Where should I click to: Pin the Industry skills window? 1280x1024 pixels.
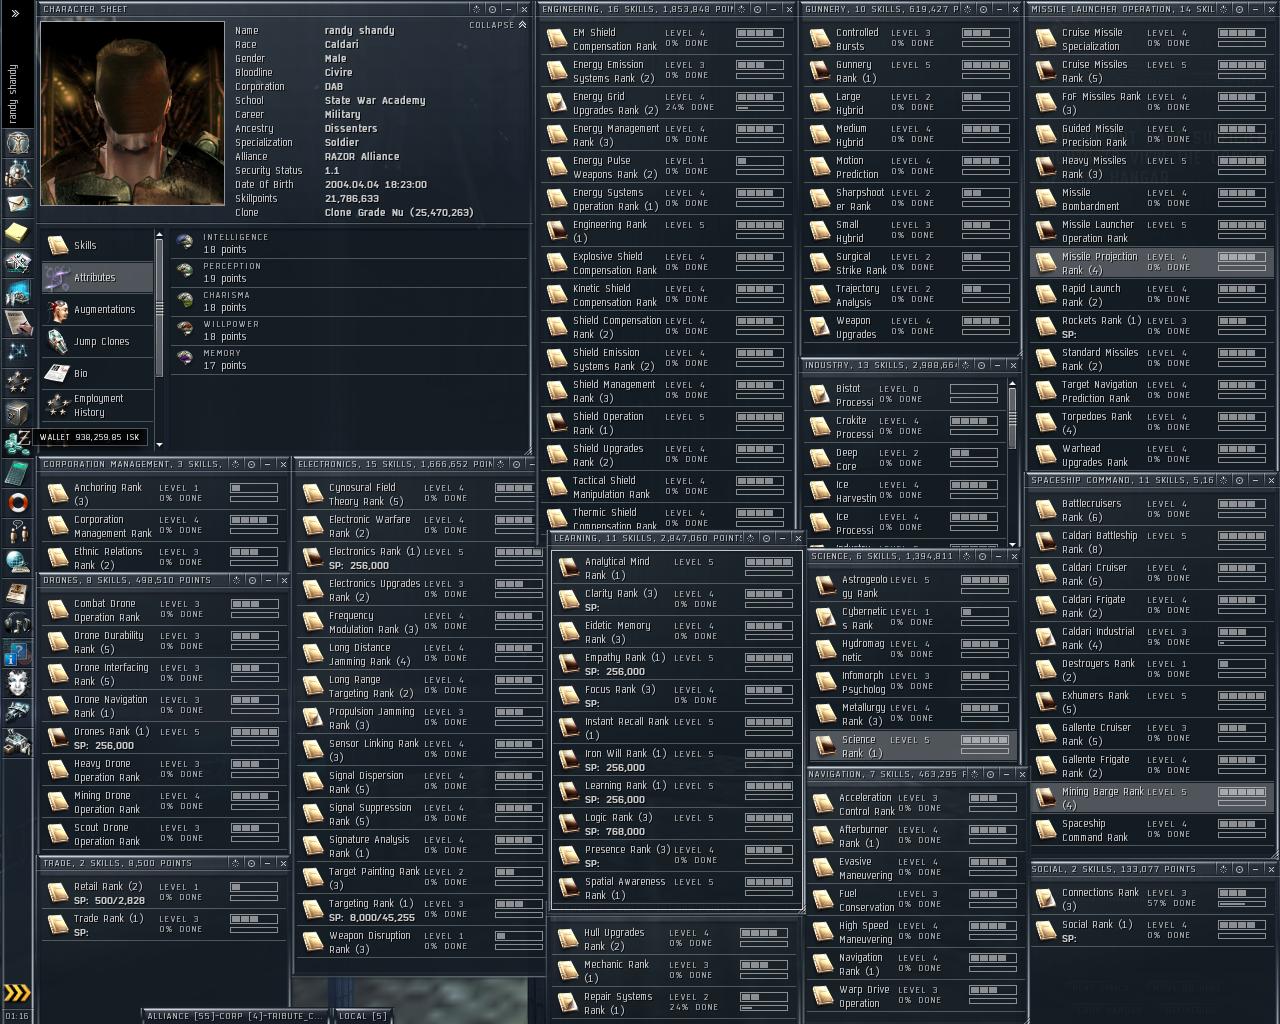[x=981, y=366]
